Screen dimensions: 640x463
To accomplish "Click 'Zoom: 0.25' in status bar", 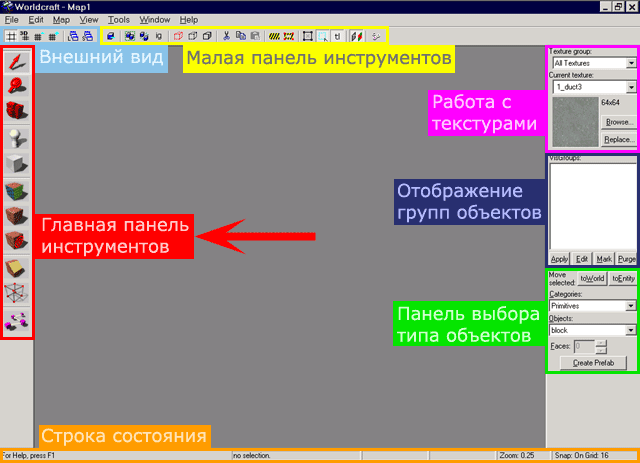I will 517,455.
